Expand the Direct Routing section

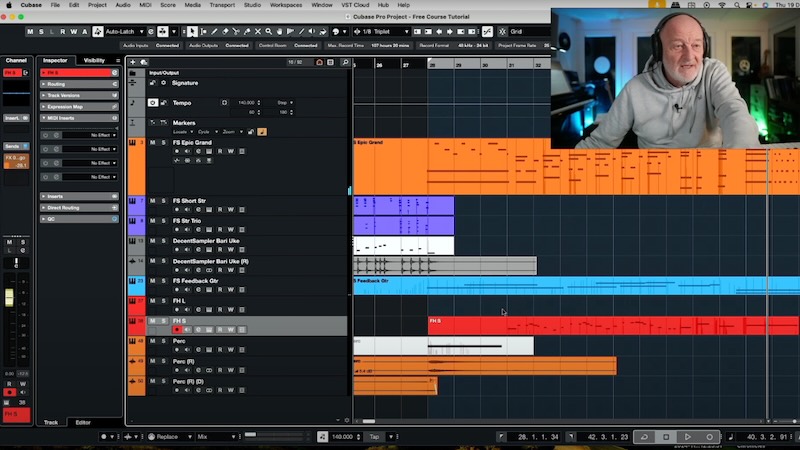pos(79,208)
